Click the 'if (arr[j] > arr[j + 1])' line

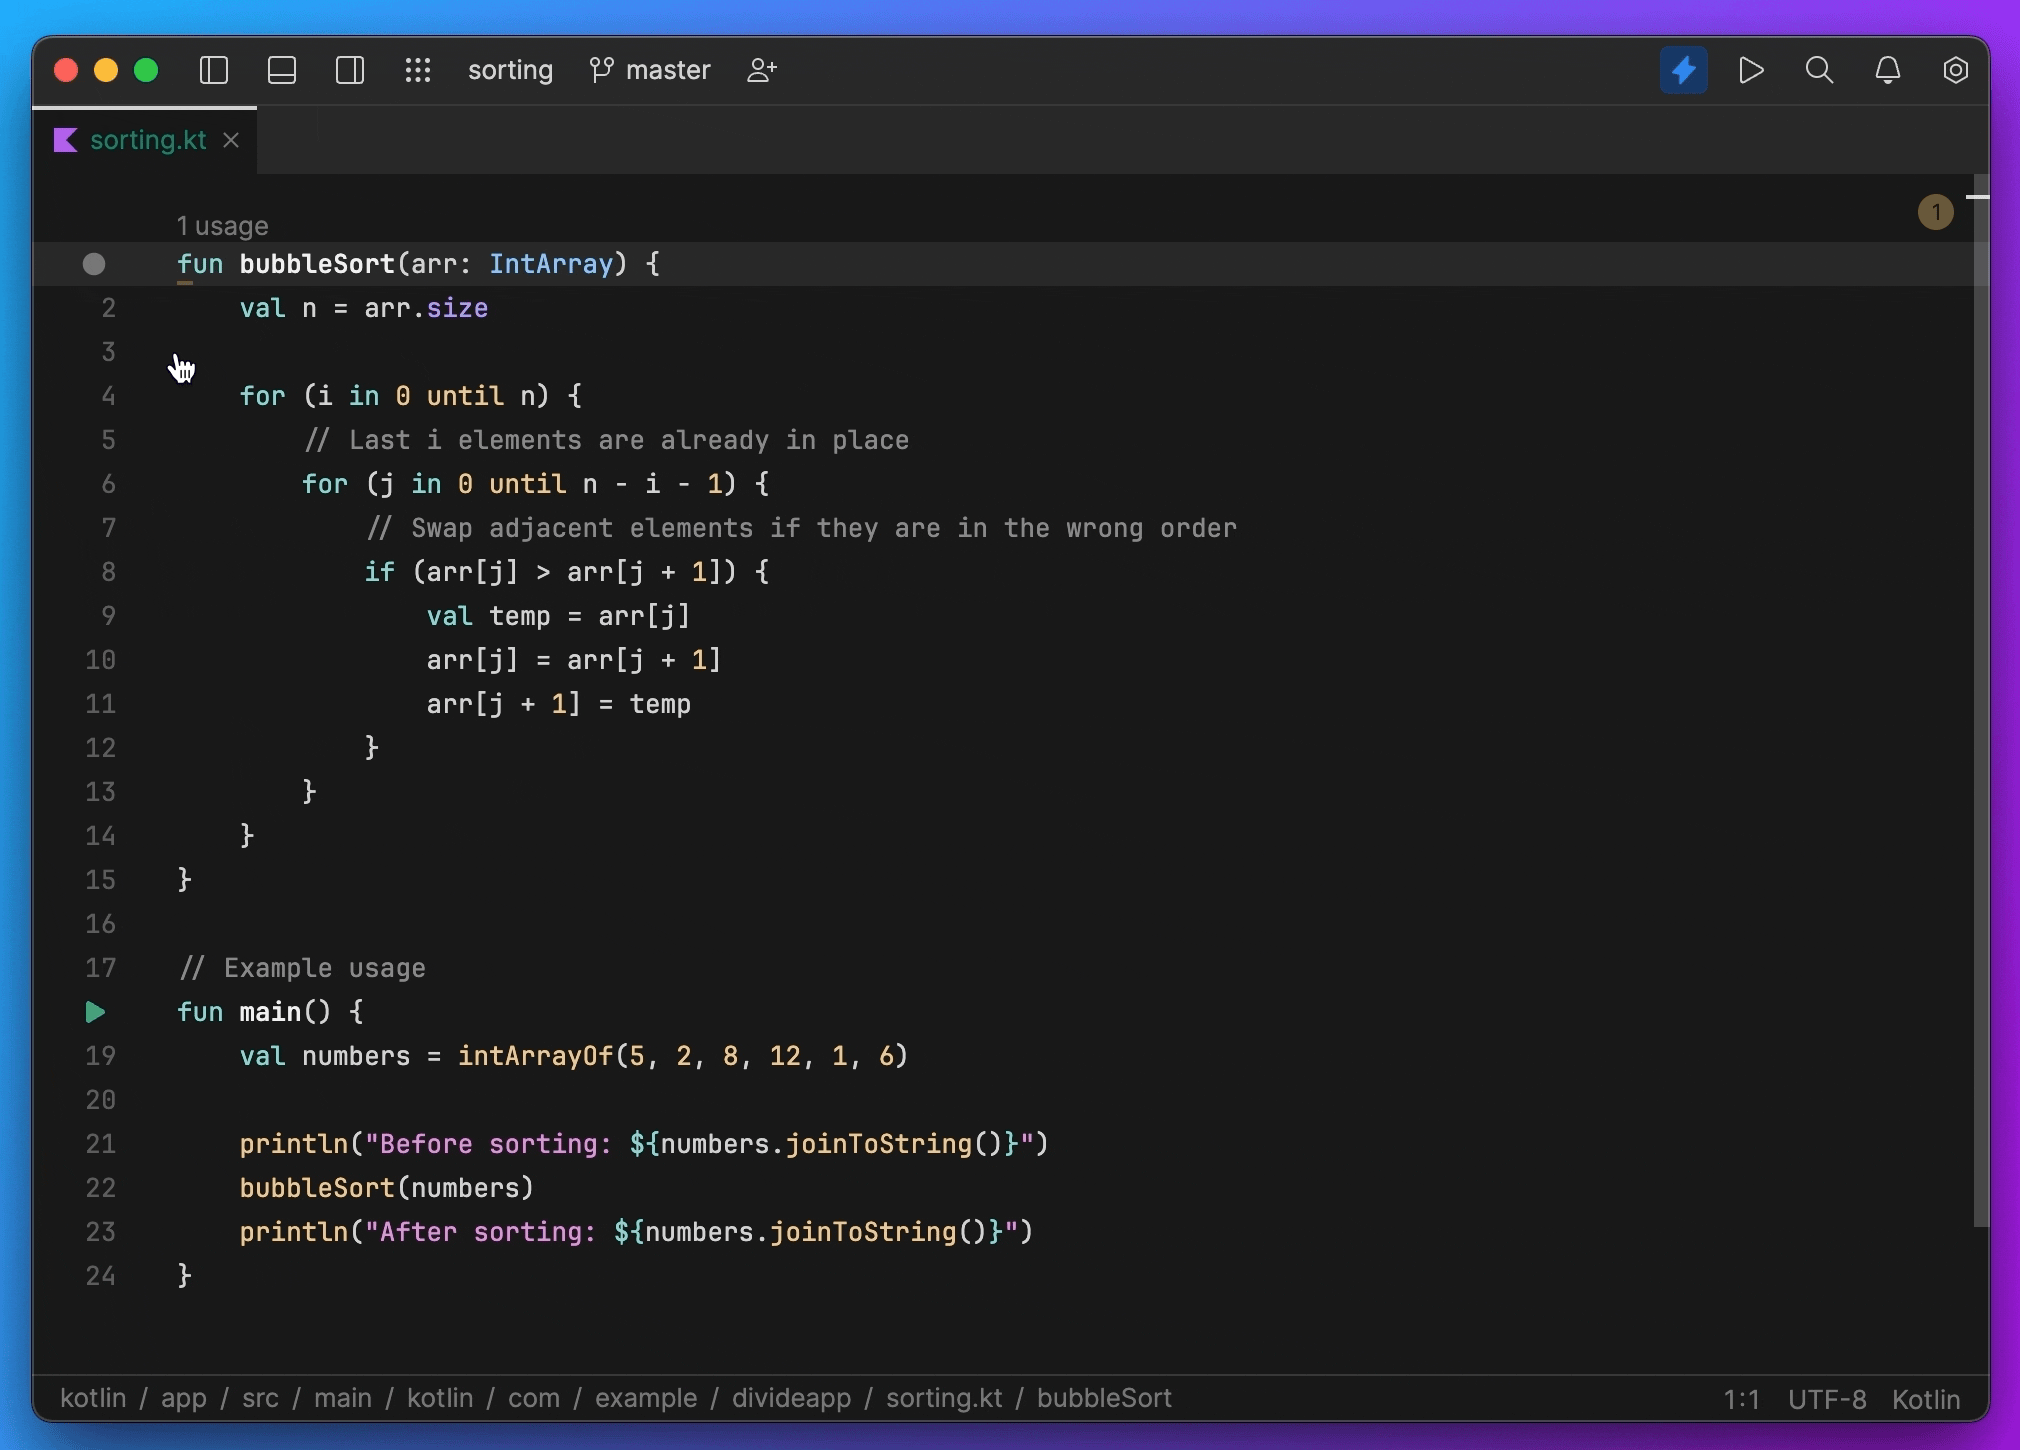click(567, 572)
